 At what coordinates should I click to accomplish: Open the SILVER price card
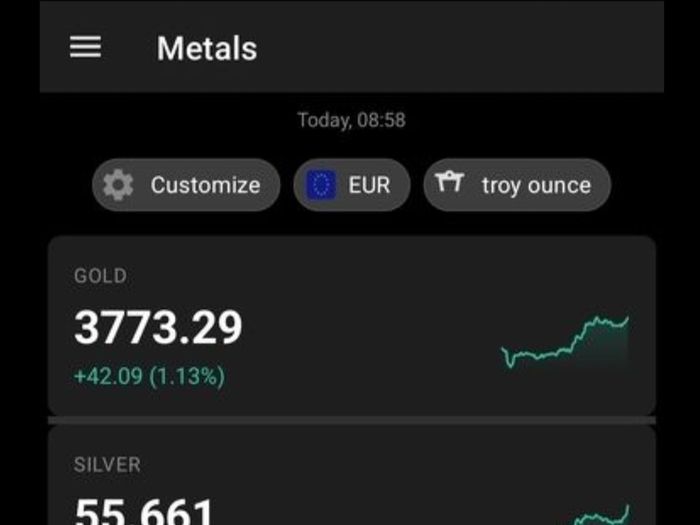352,475
